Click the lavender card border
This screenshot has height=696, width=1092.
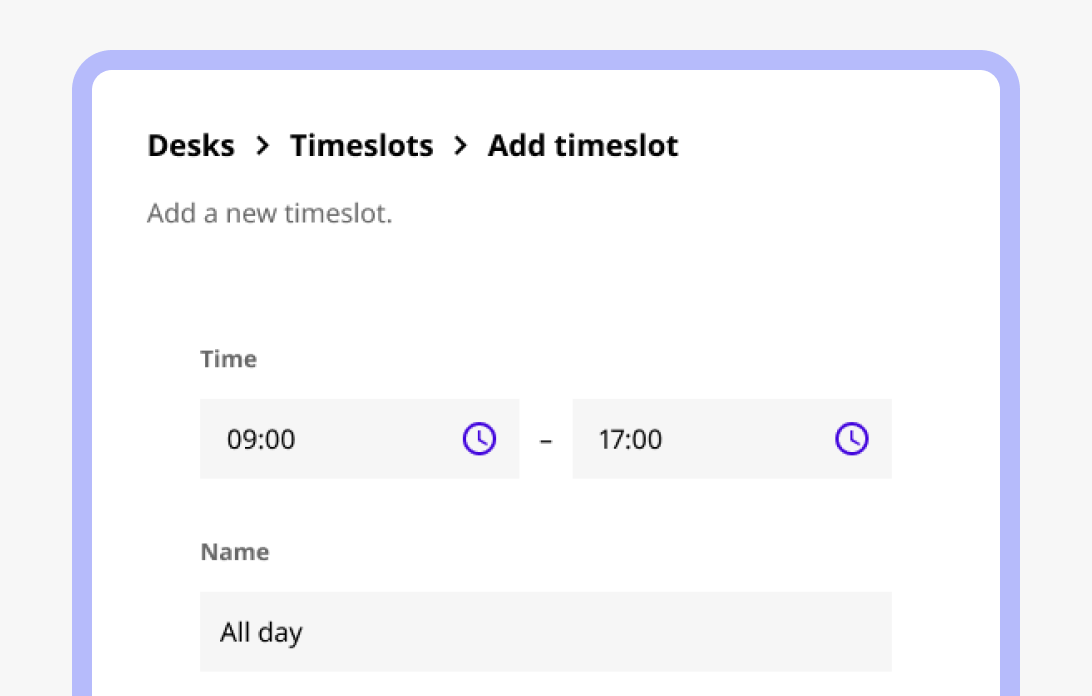coord(546,60)
